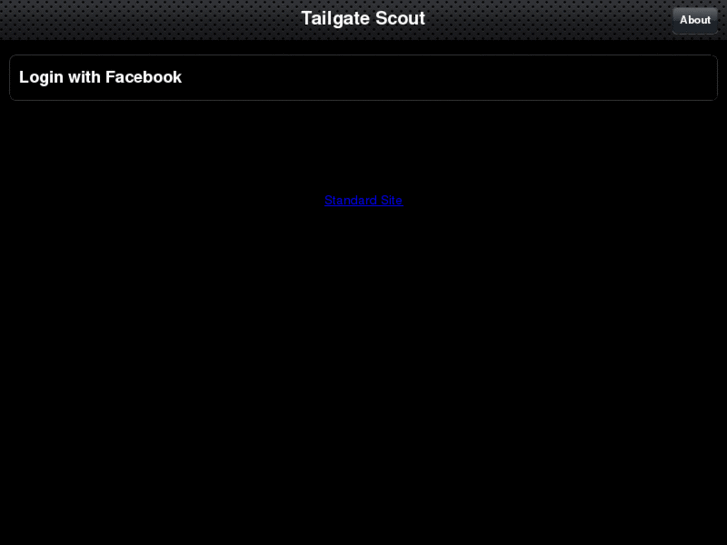Sign in using the Facebook option
Viewport: 727px width, 545px height.
point(364,77)
